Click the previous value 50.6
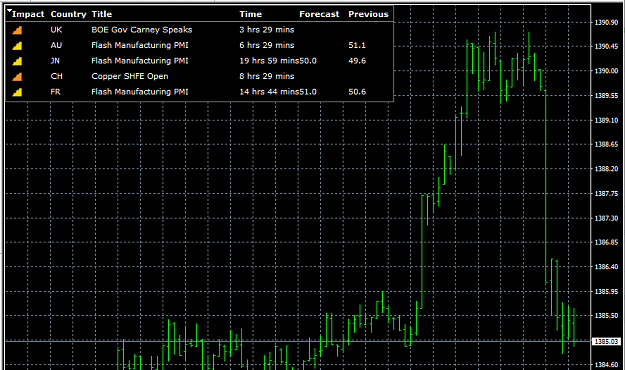Image resolution: width=625 pixels, height=370 pixels. click(x=357, y=92)
